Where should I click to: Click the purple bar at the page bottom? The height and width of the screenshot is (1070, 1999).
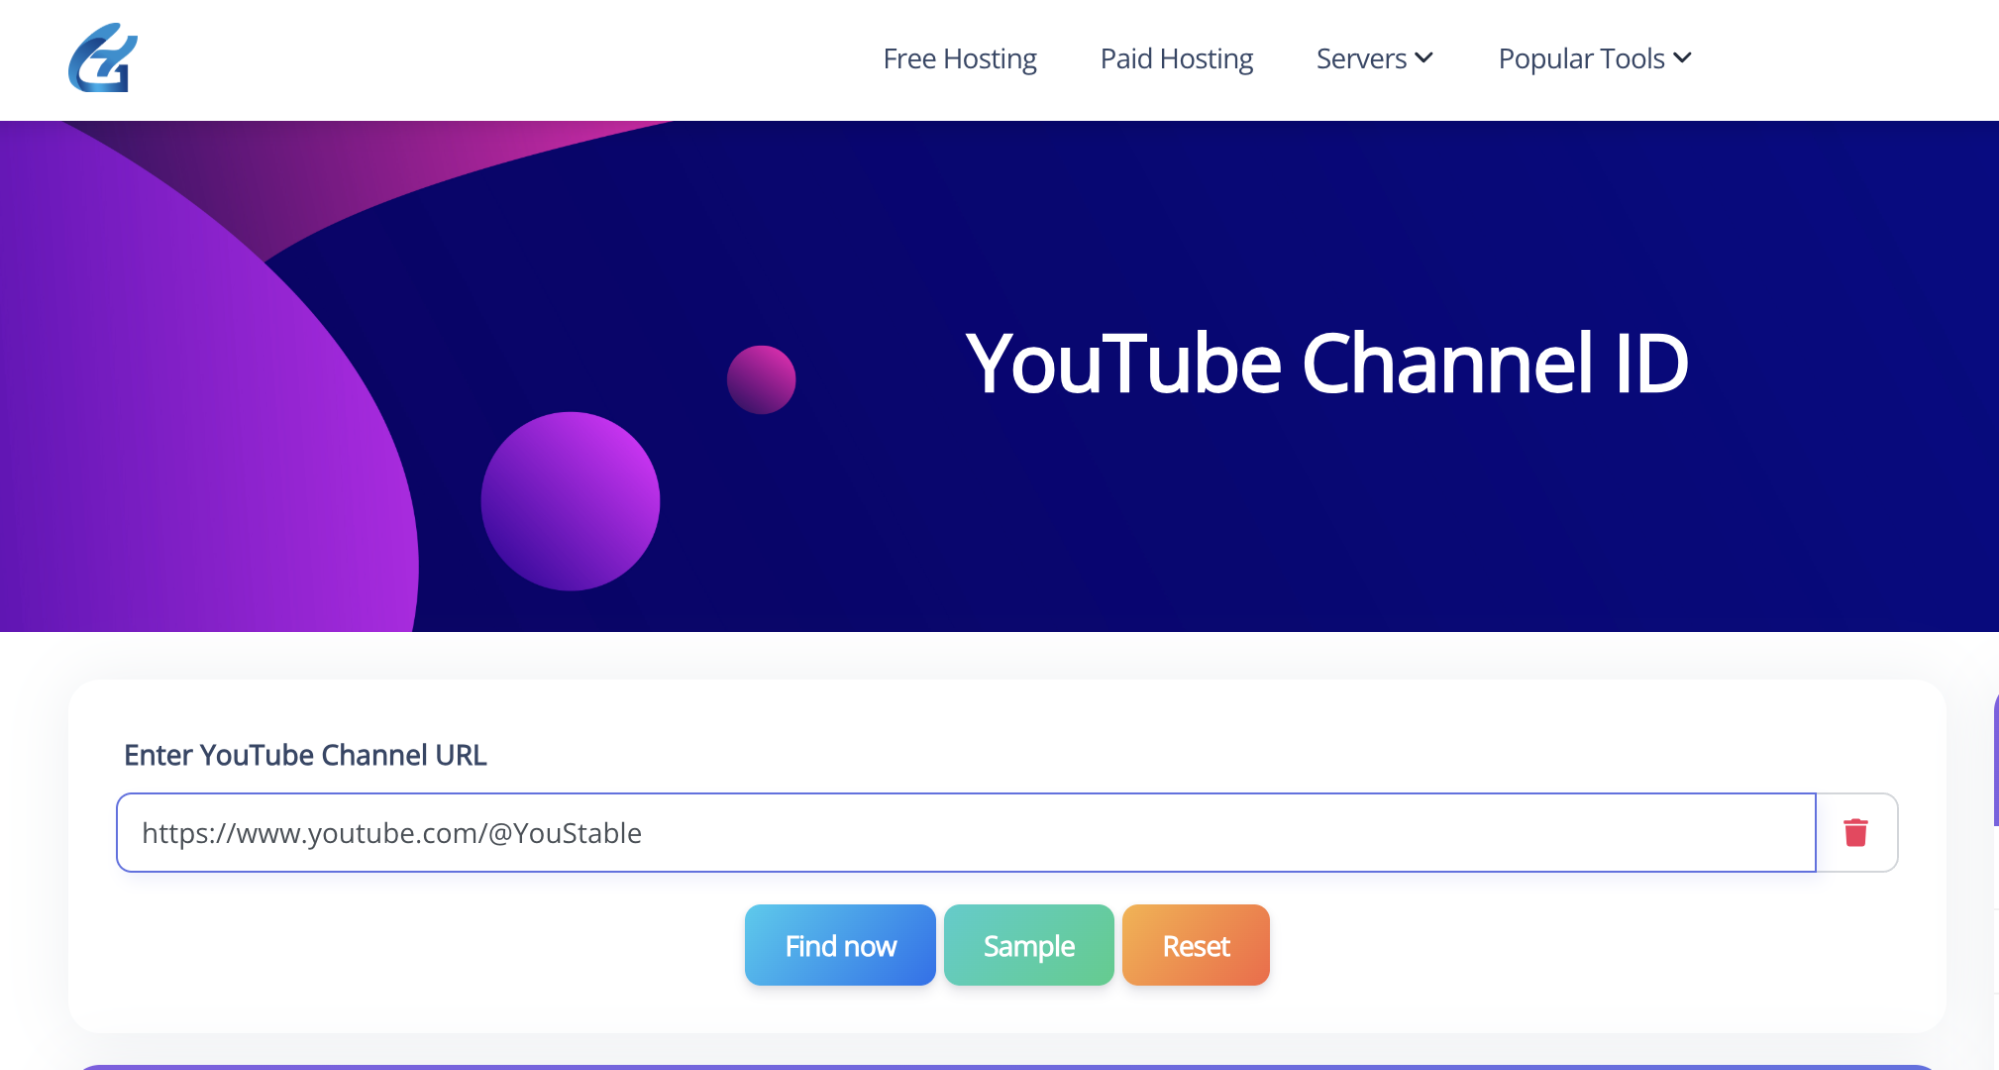(x=1000, y=1066)
